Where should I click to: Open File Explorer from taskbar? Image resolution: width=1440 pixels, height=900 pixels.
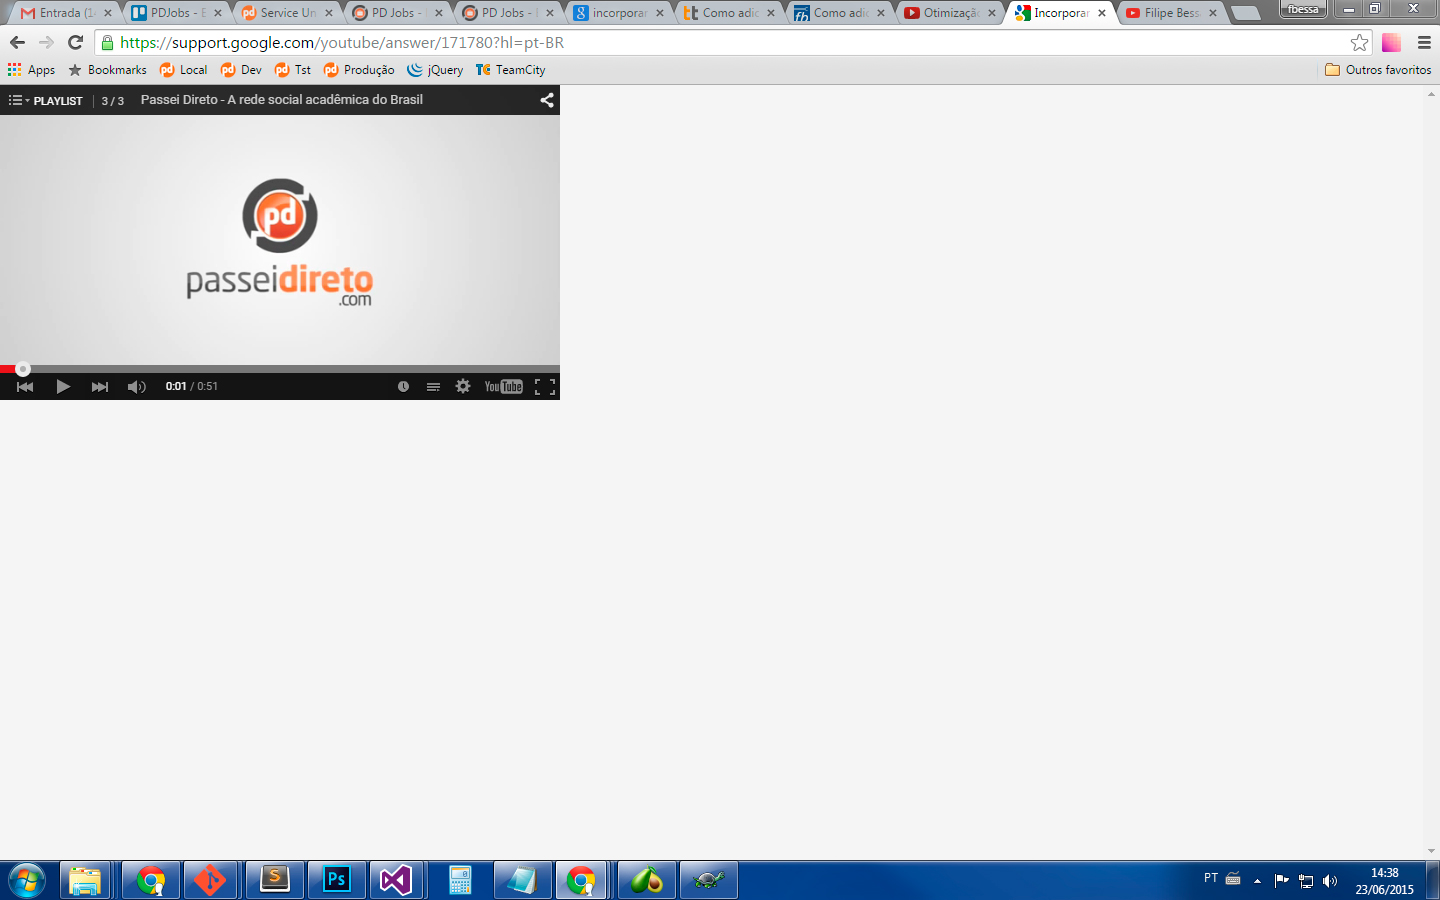tap(86, 881)
